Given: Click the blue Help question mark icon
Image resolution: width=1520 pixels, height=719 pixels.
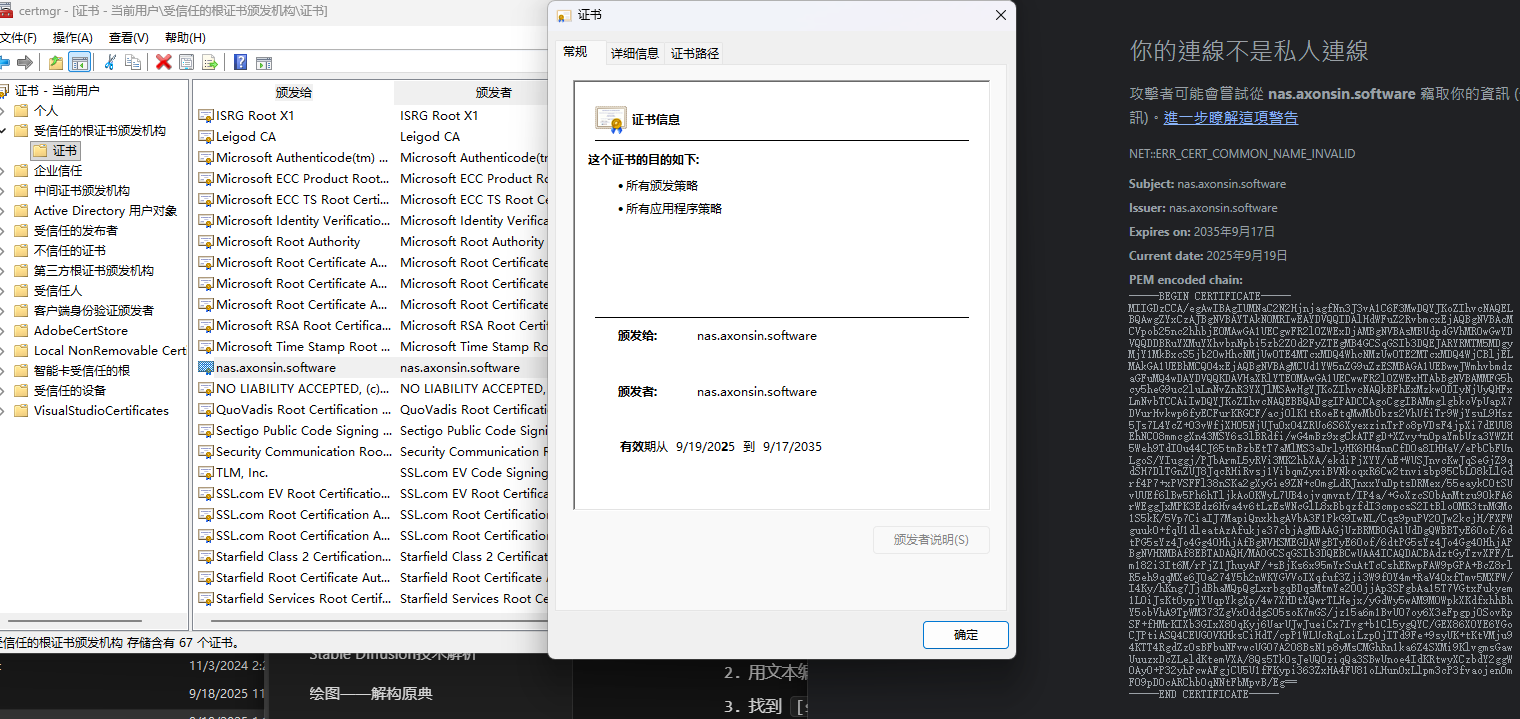Looking at the screenshot, I should (x=240, y=62).
